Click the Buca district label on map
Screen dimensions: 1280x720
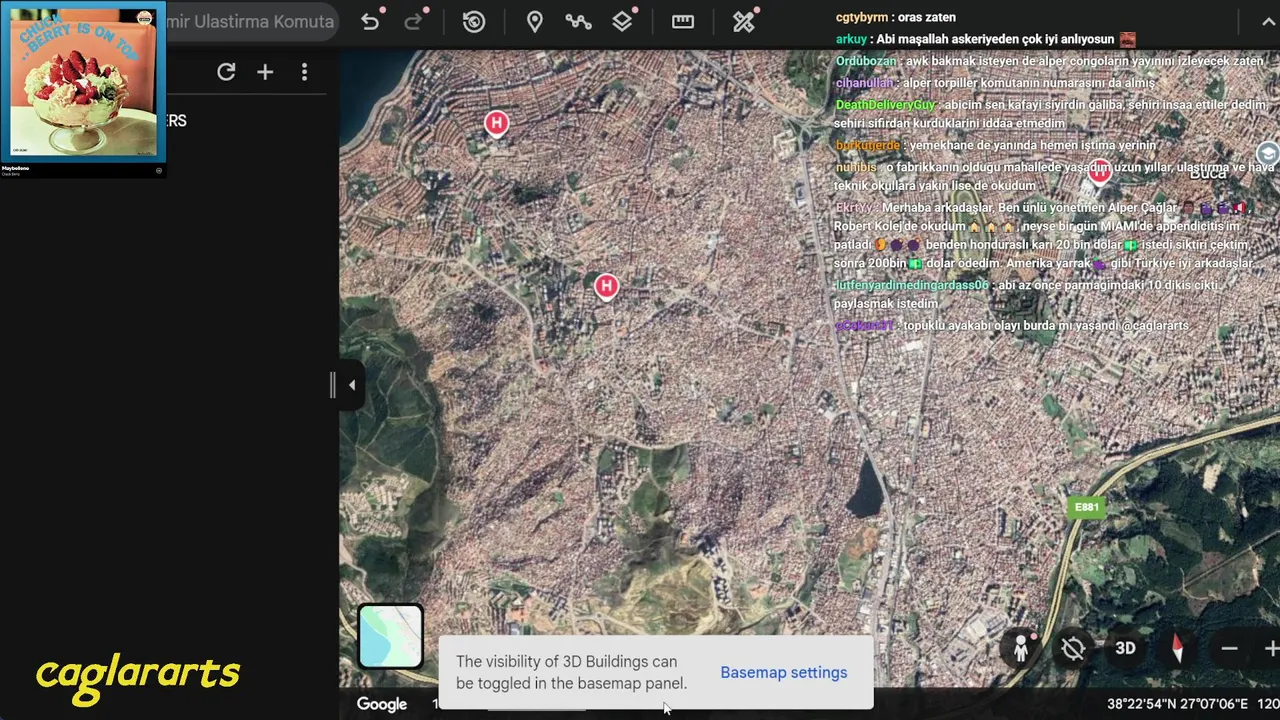[1208, 173]
